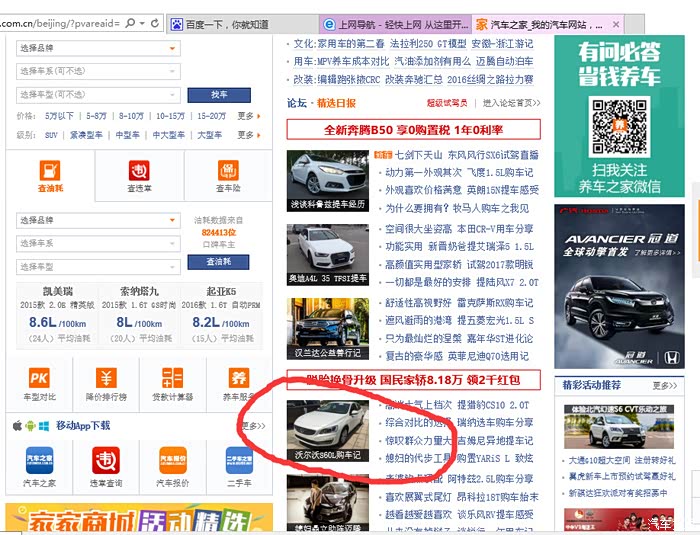700x535 pixels.
Task: Expand the top 选择品牌 brand dropdown
Action: pyautogui.click(x=98, y=48)
